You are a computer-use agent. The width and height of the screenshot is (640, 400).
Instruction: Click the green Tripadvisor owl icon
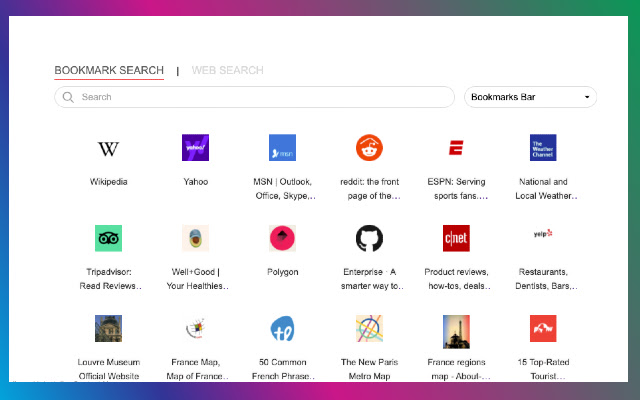click(x=108, y=238)
